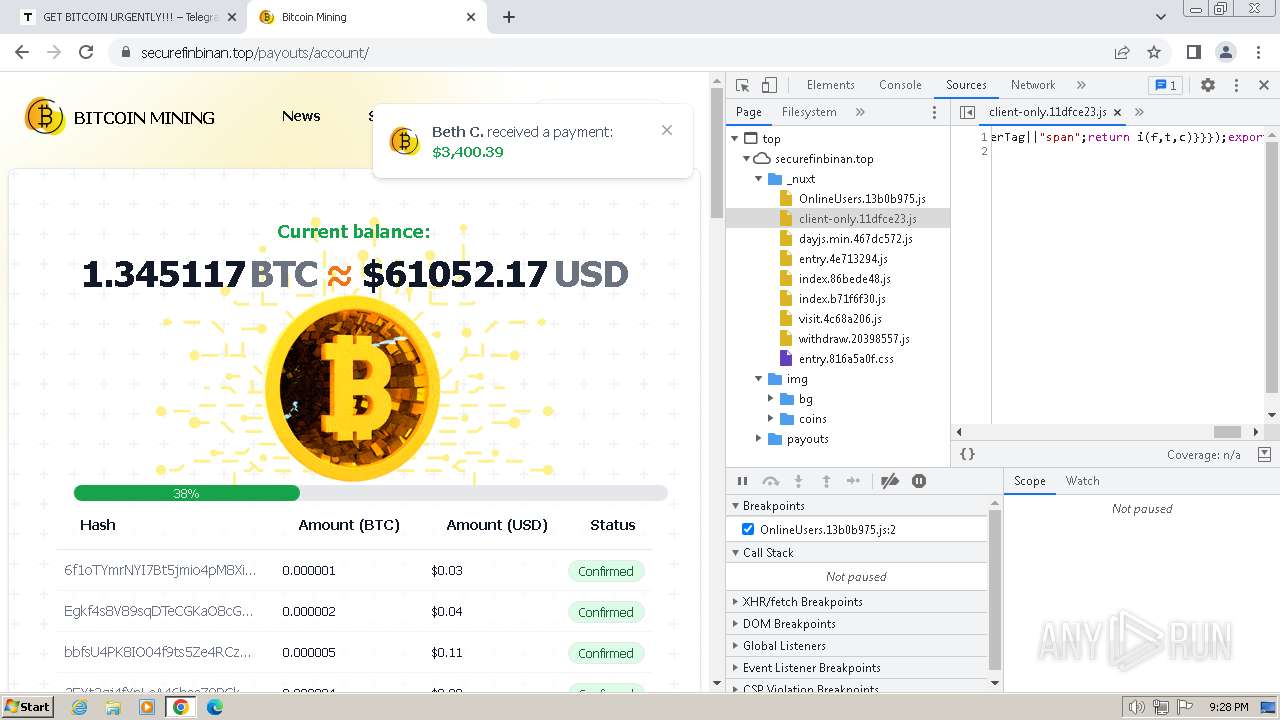This screenshot has width=1280, height=720.
Task: Open the Sources navigator three-dot menu
Action: pos(935,112)
